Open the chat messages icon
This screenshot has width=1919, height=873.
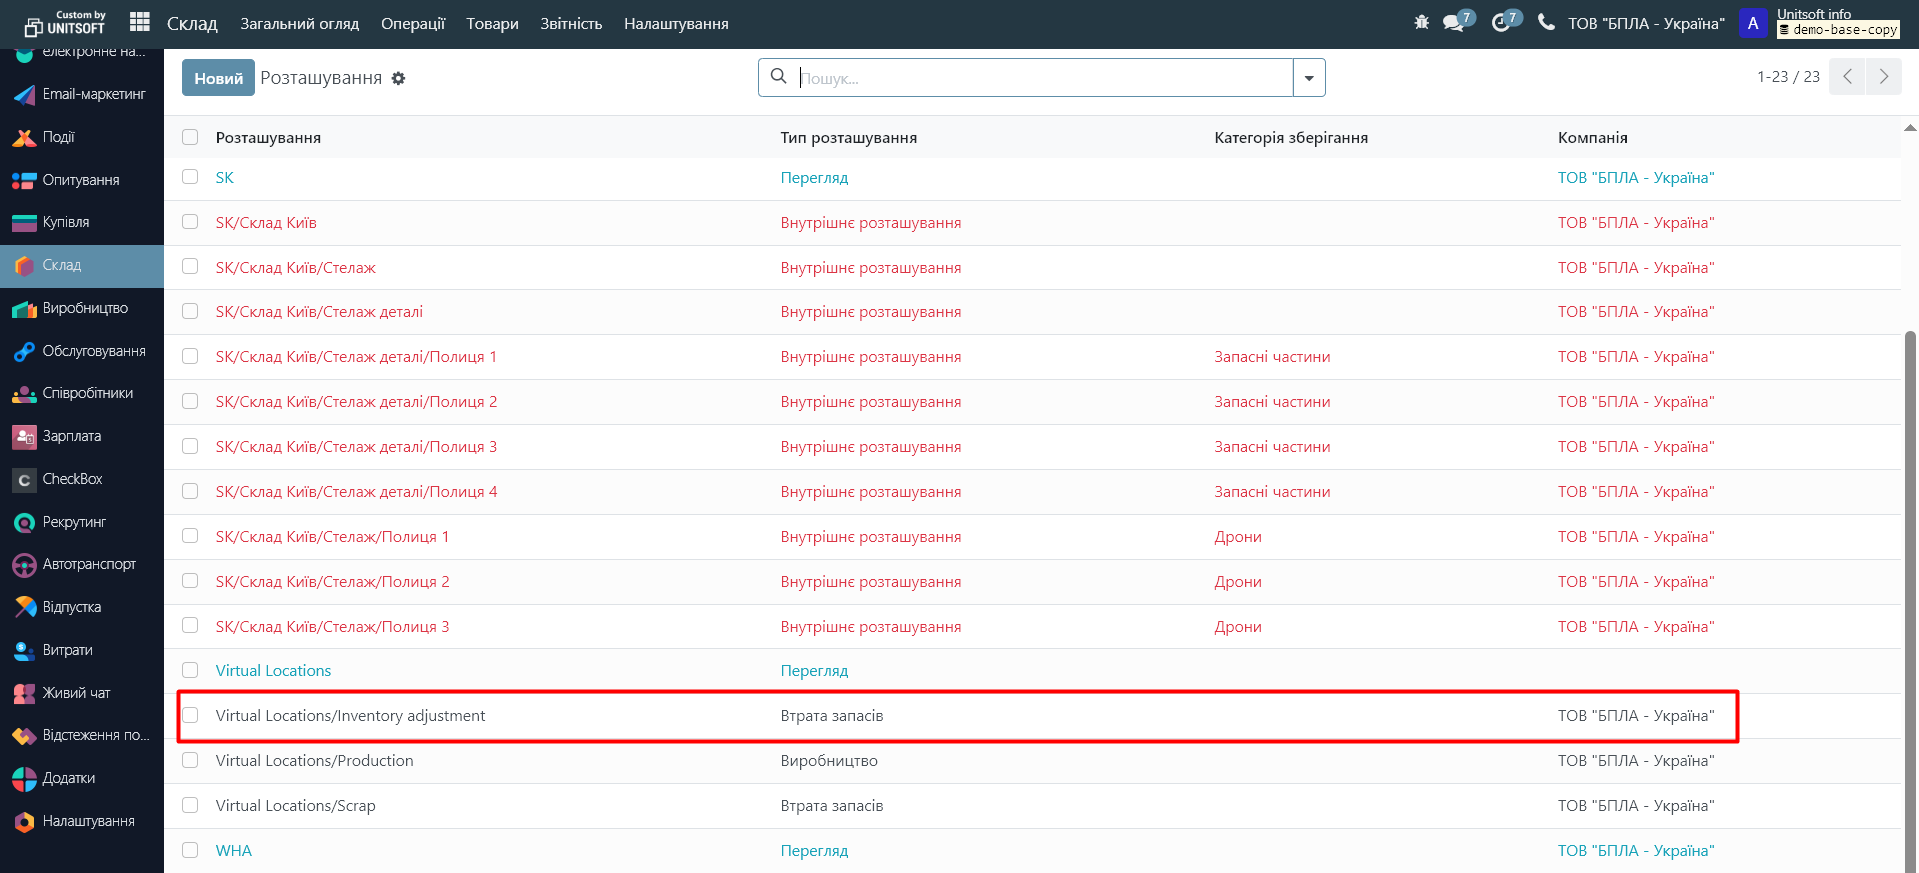(x=1454, y=22)
